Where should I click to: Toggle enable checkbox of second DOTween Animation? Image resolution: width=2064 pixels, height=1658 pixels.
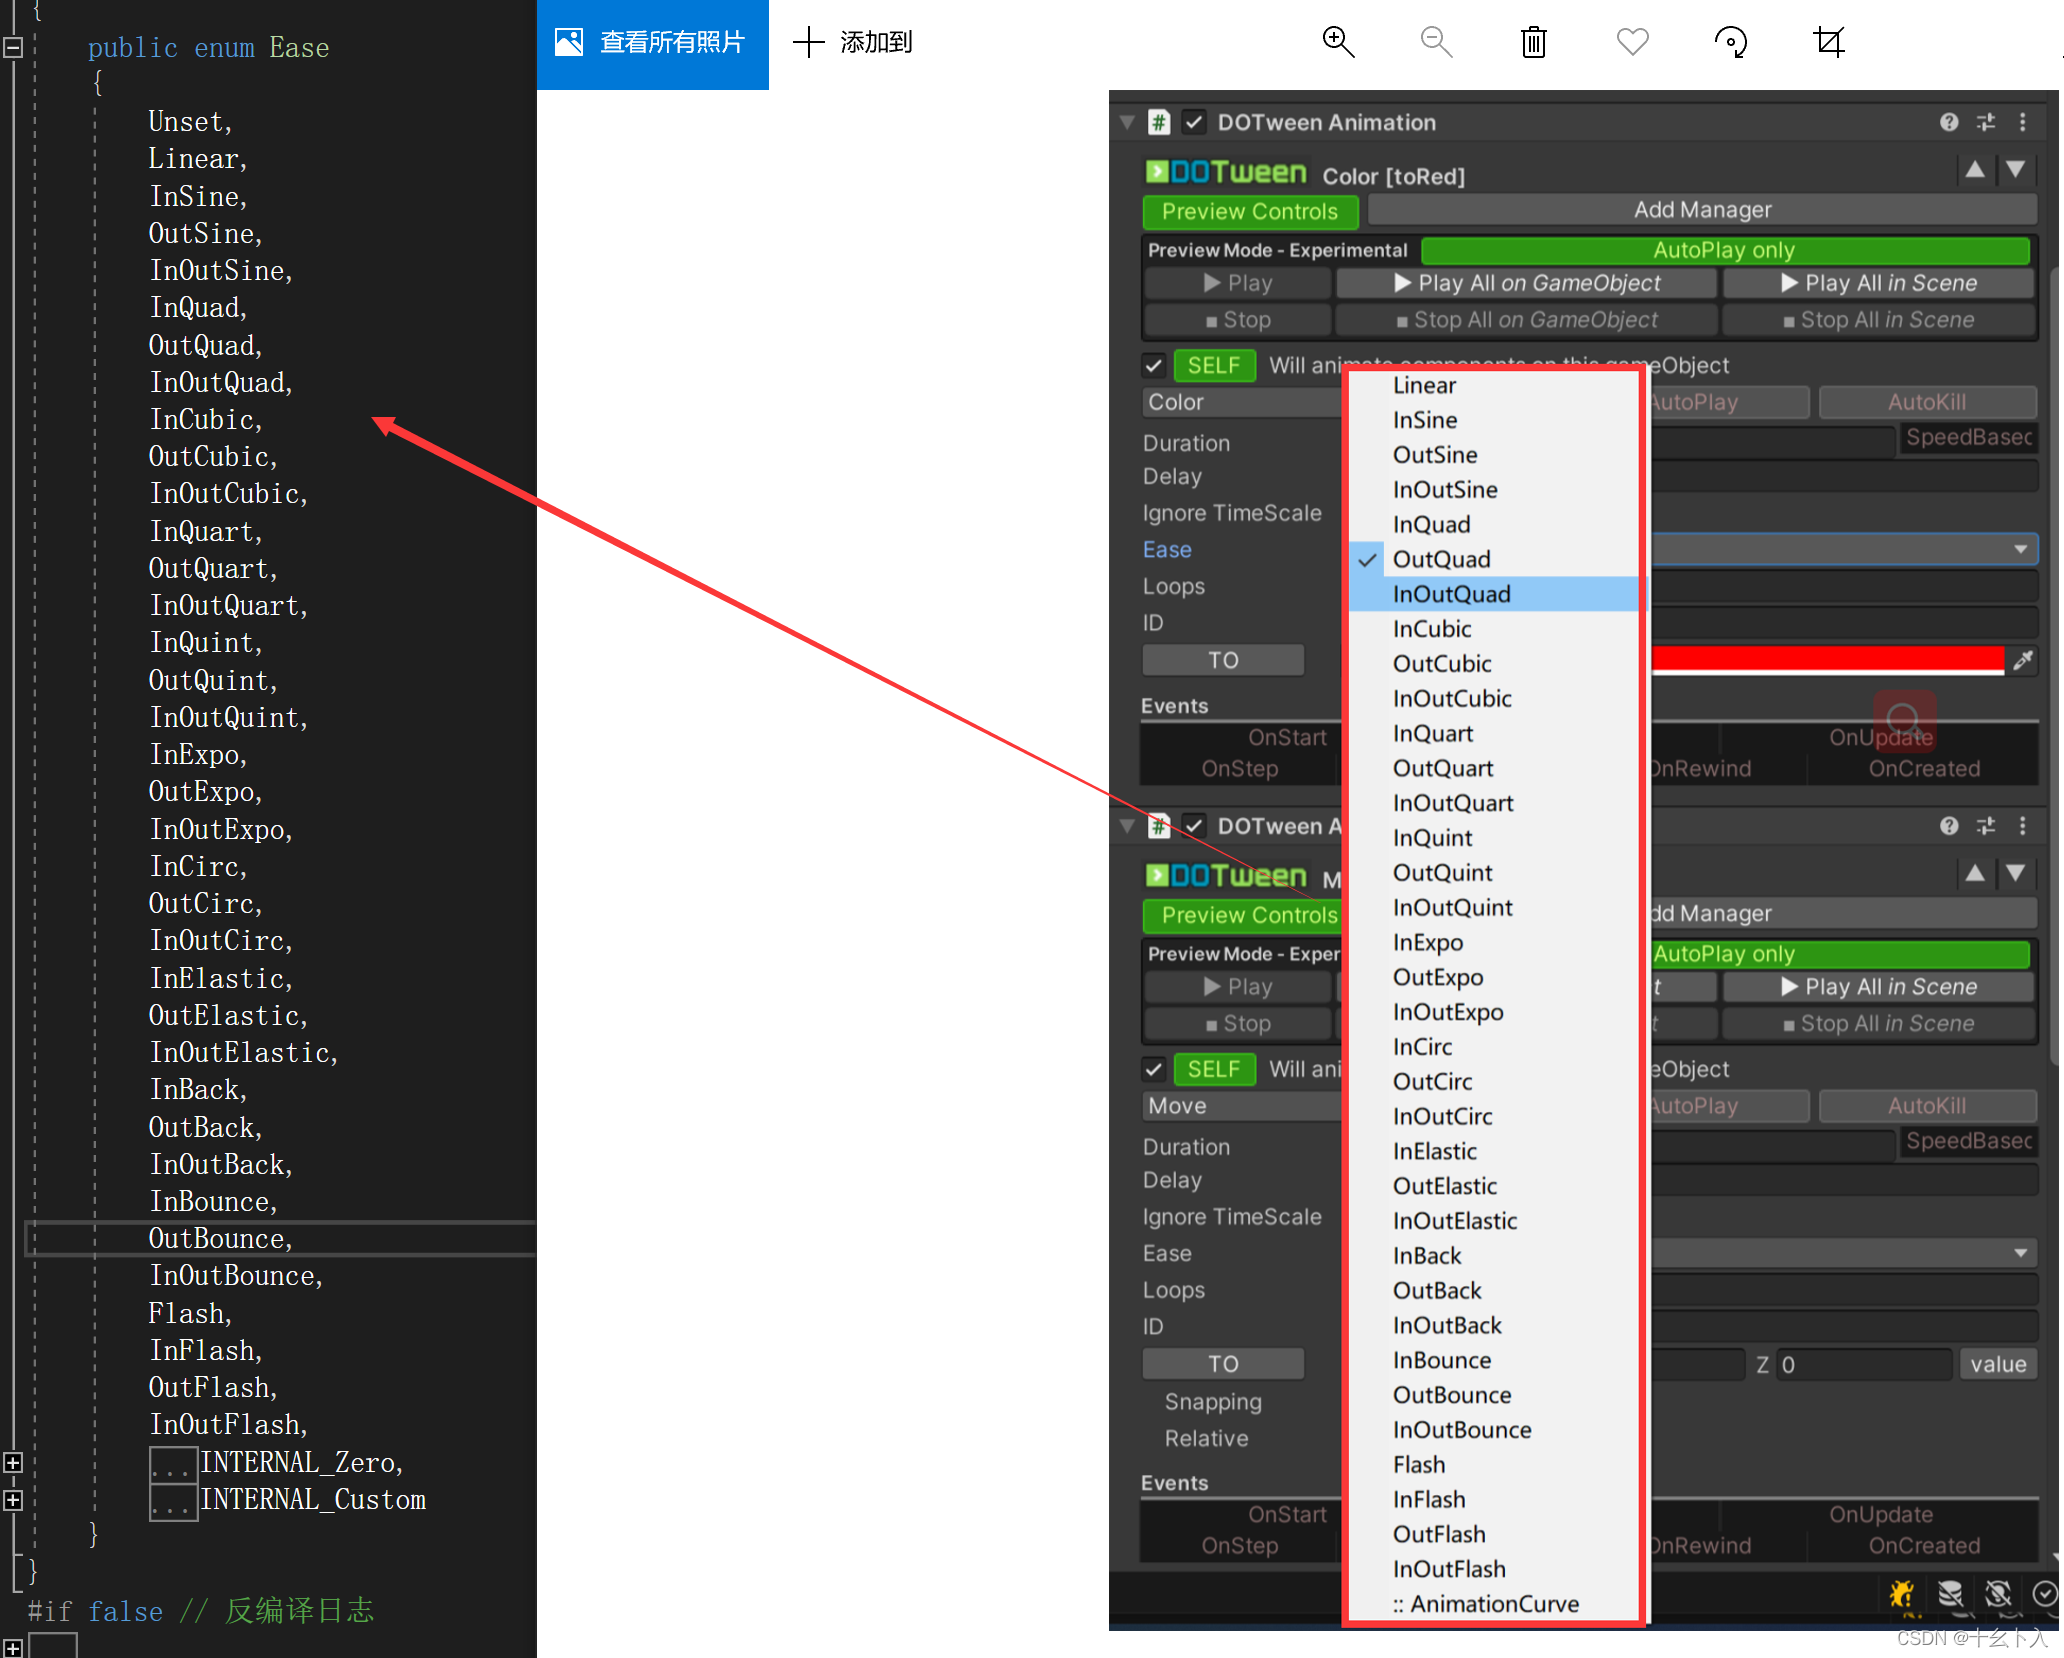click(x=1194, y=826)
